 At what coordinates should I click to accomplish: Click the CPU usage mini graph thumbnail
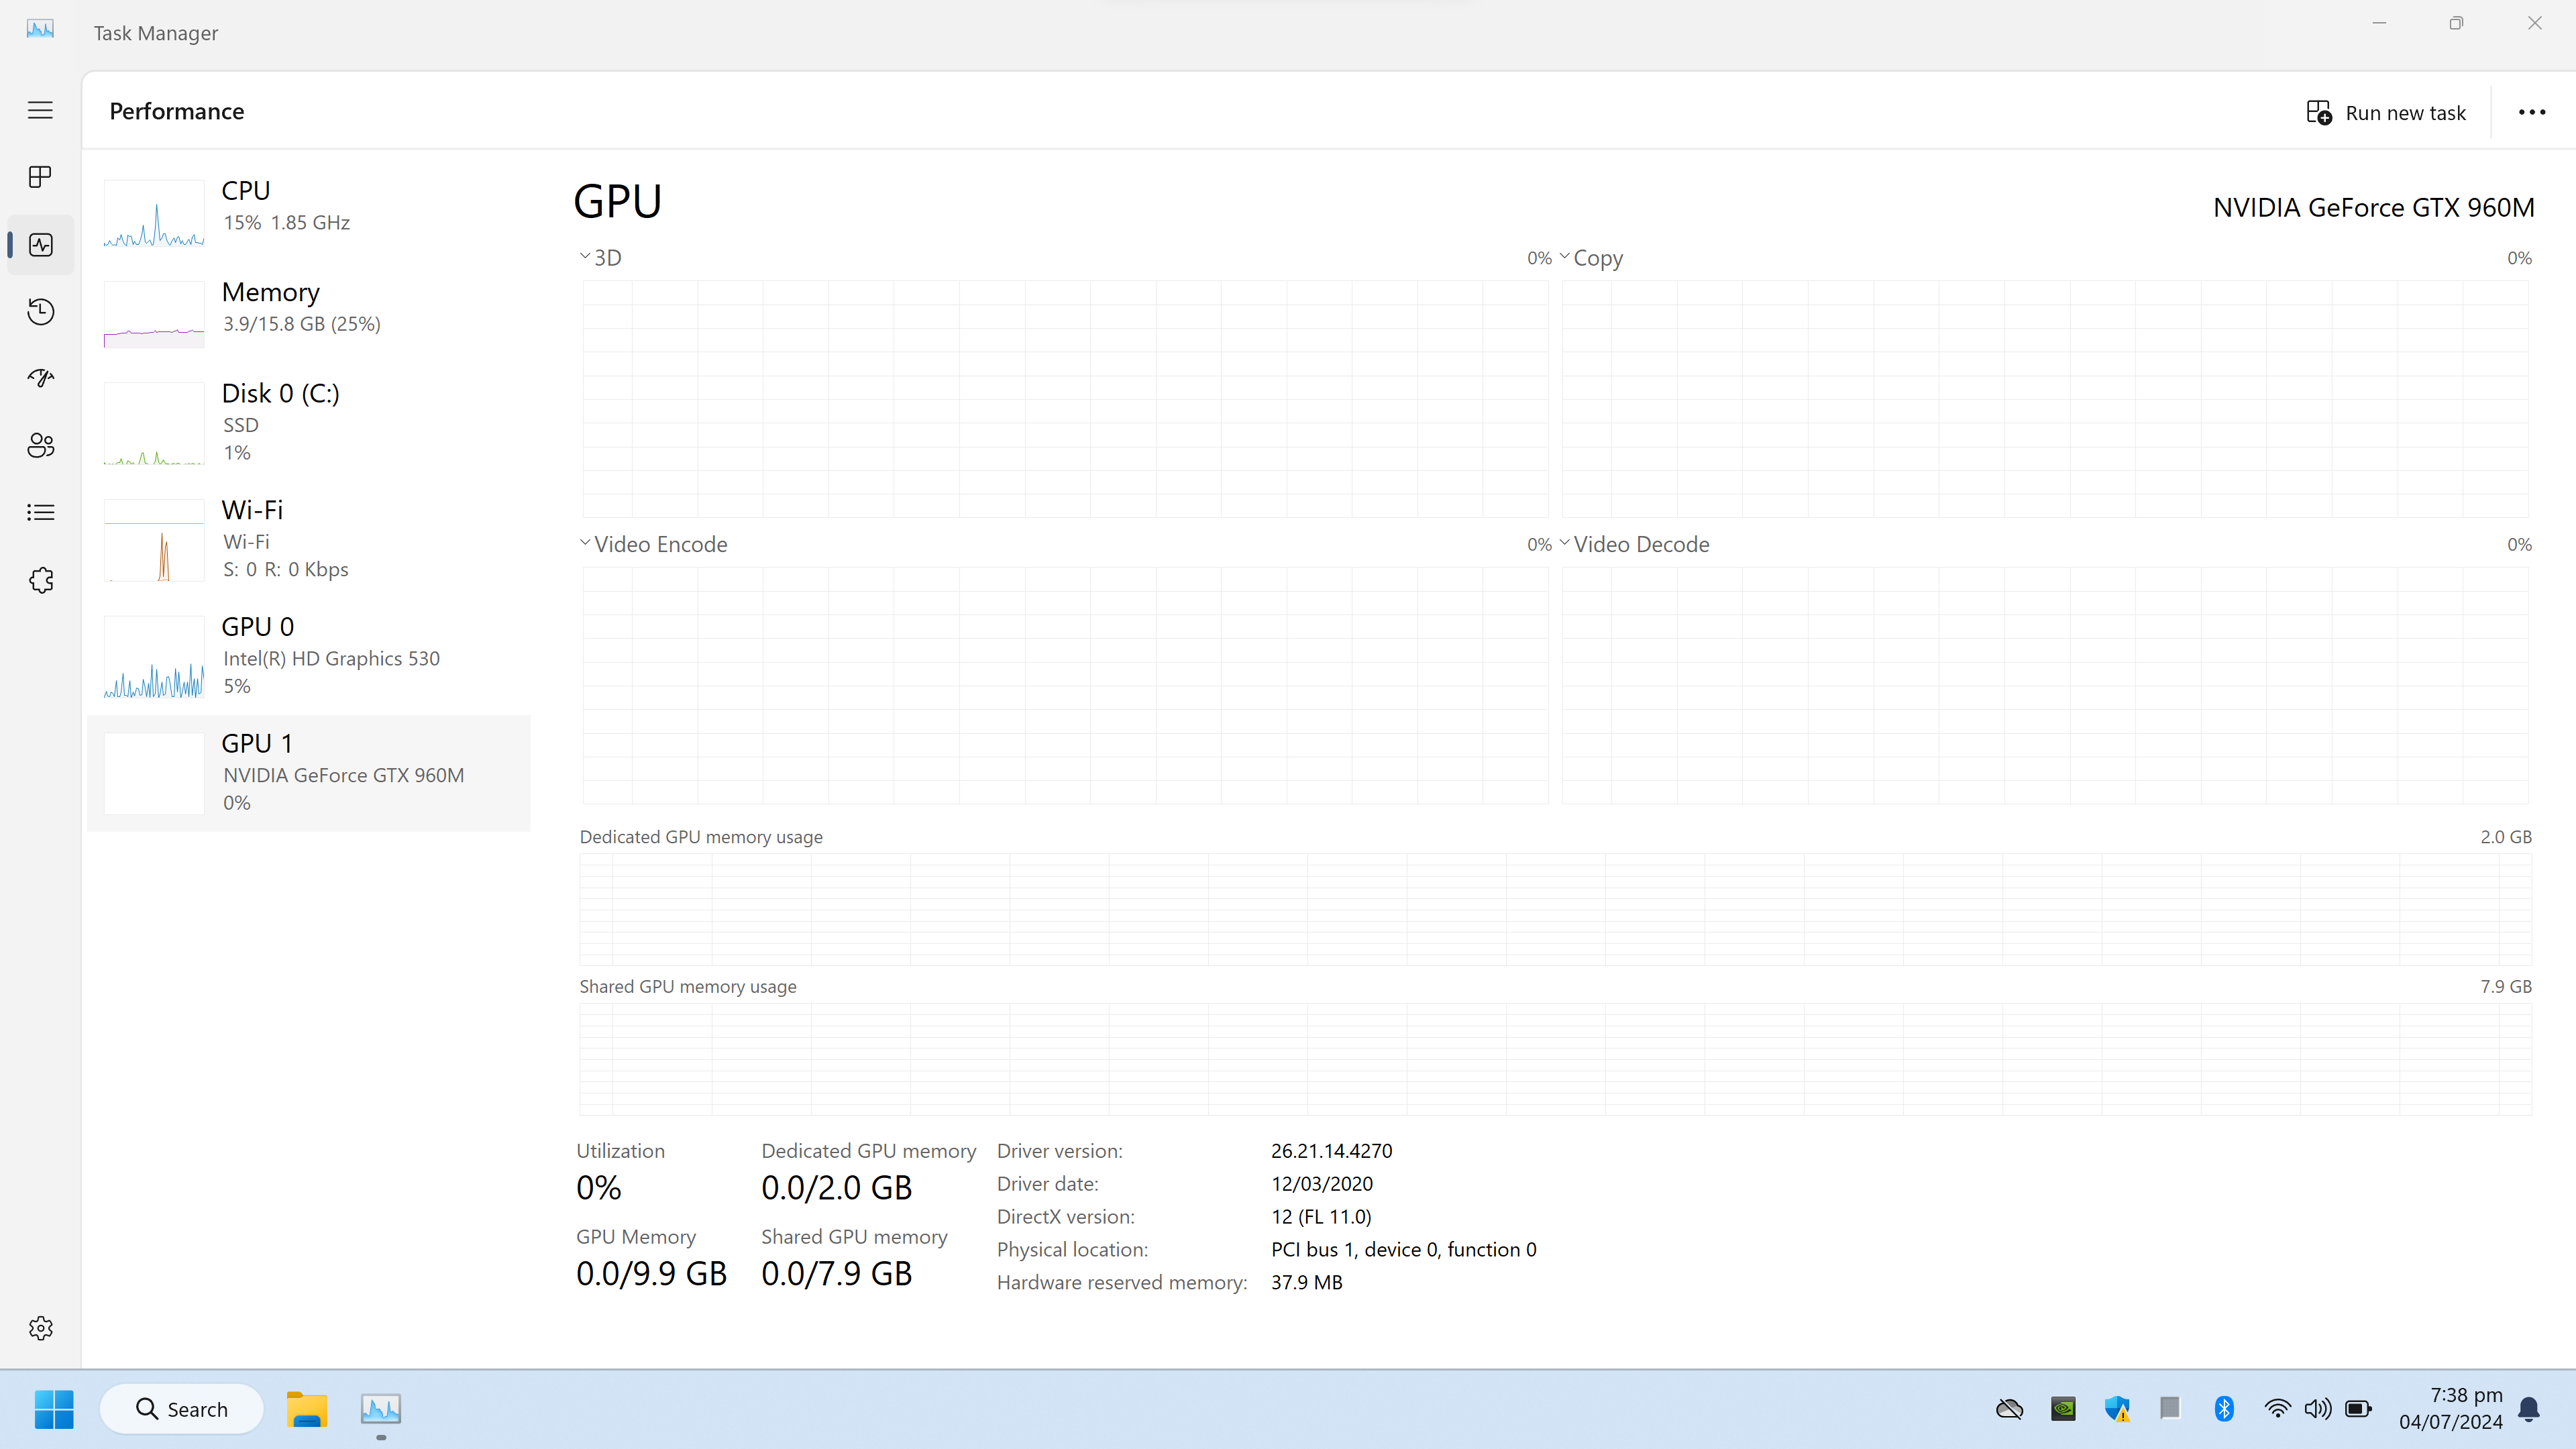point(154,213)
